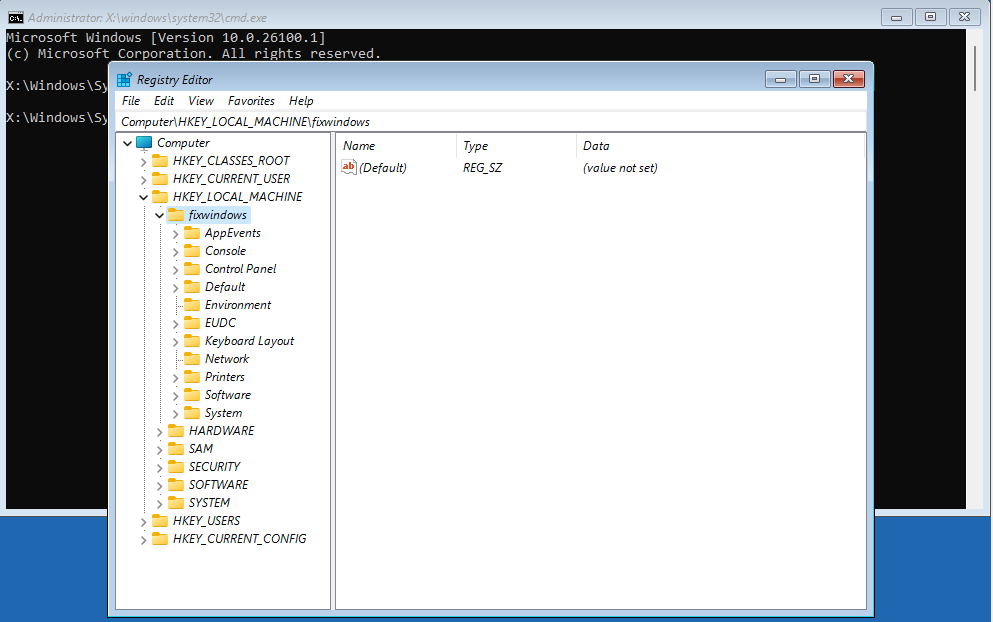Expand the HKEY_CURRENT_CONFIG arrow
This screenshot has width=993, height=622.
click(143, 540)
